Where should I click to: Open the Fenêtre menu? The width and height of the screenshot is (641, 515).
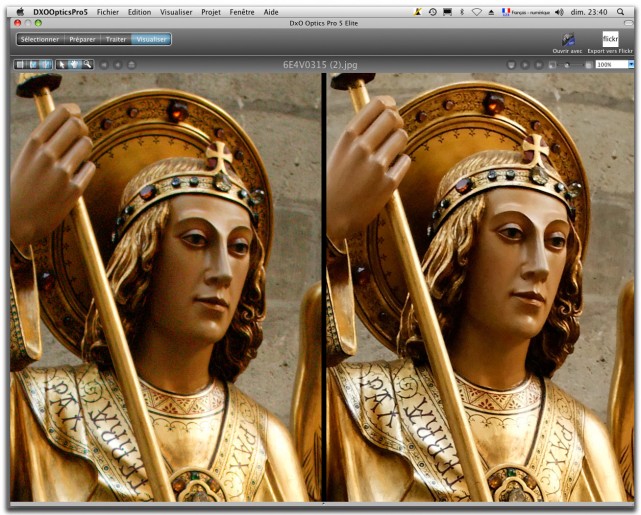point(242,12)
